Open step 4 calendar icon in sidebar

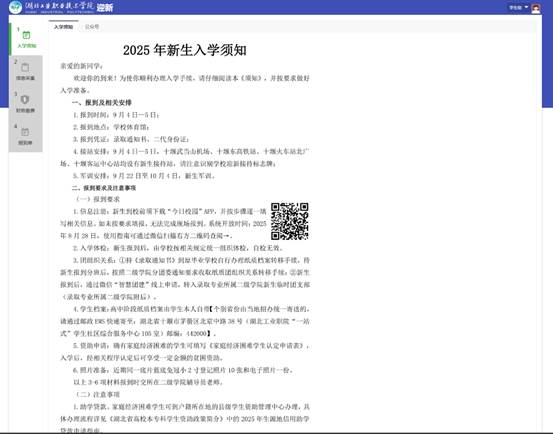click(25, 132)
